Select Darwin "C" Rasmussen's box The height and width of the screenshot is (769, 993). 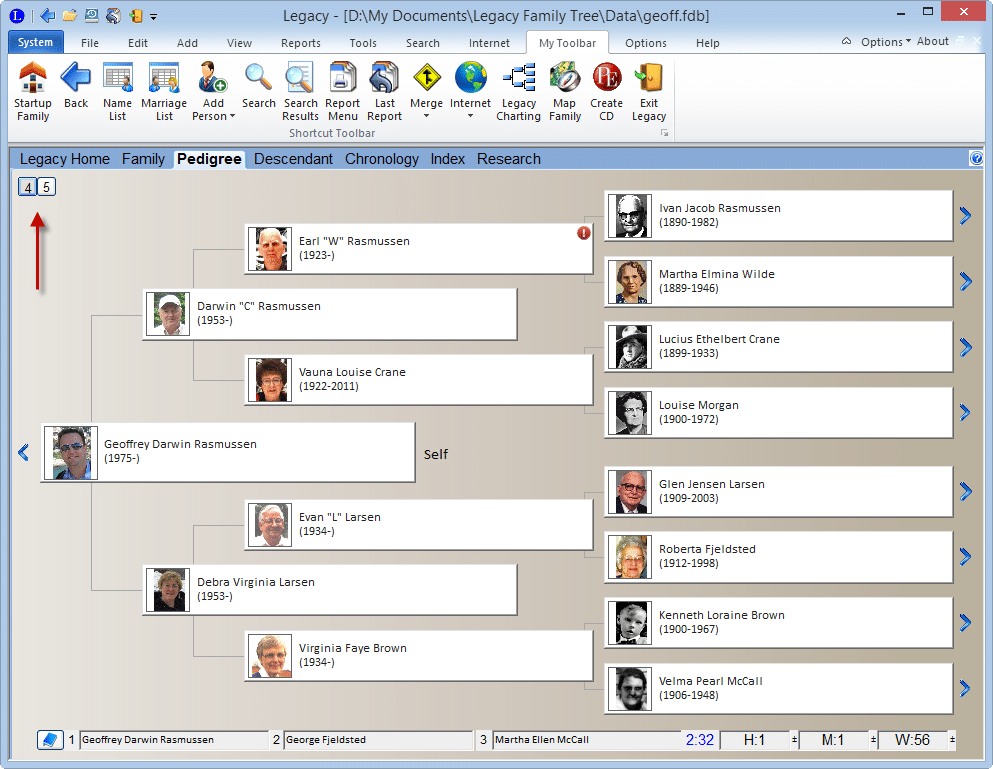330,314
